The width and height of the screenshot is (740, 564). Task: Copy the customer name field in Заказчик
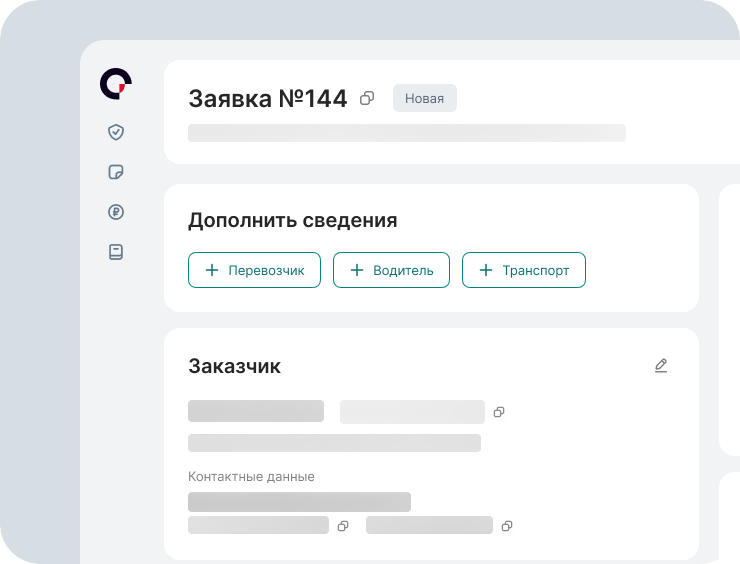click(499, 412)
